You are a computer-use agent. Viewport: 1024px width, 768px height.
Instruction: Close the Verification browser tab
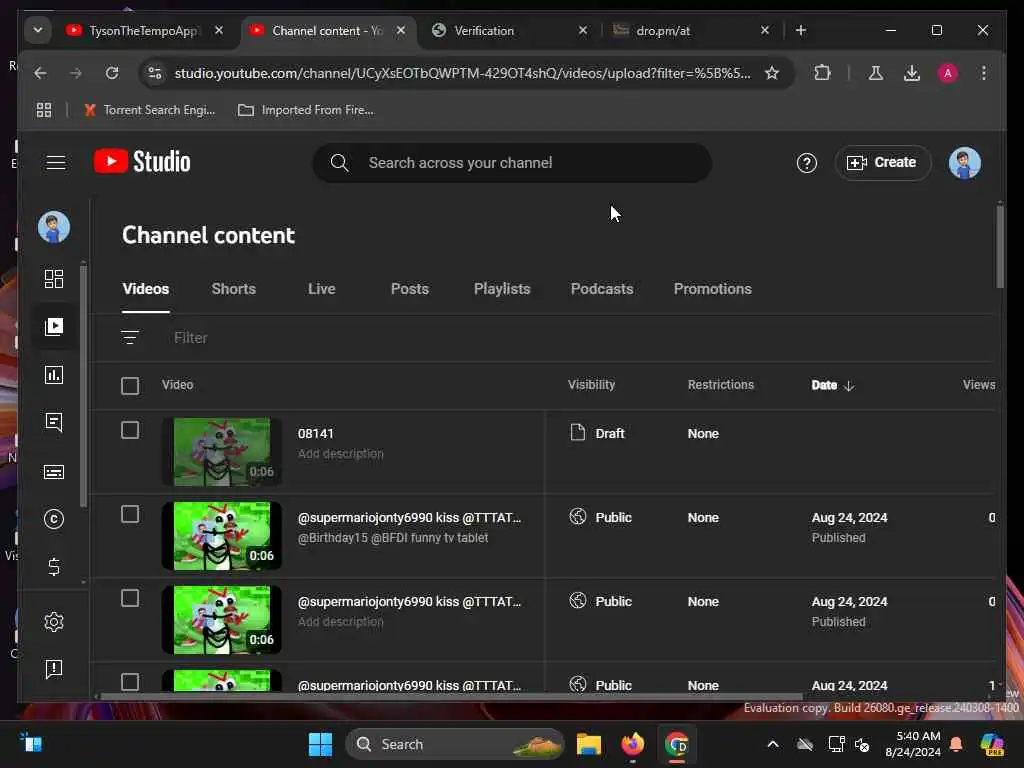tap(583, 31)
